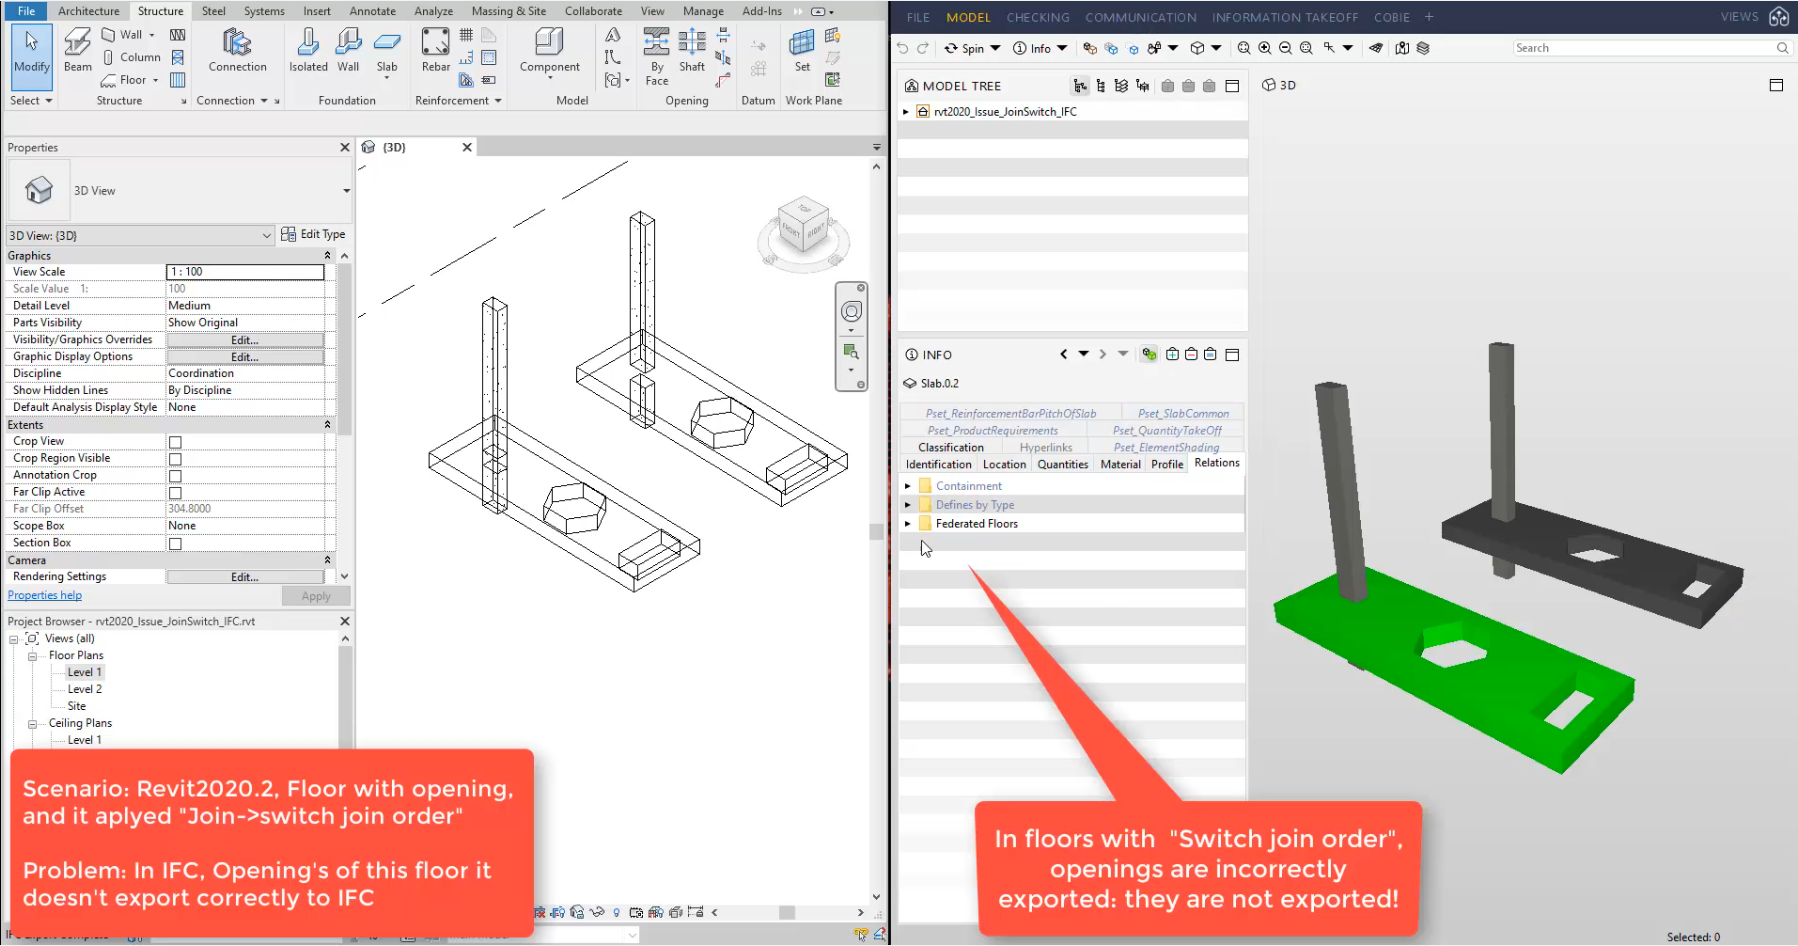
Task: Click the layers icon in the viewer toolbar
Action: click(1424, 47)
